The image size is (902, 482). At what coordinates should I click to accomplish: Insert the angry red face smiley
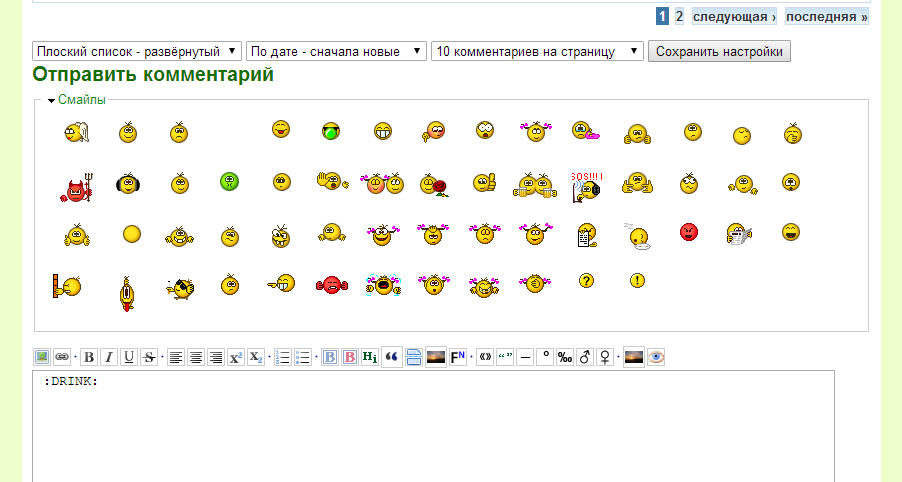[x=689, y=232]
